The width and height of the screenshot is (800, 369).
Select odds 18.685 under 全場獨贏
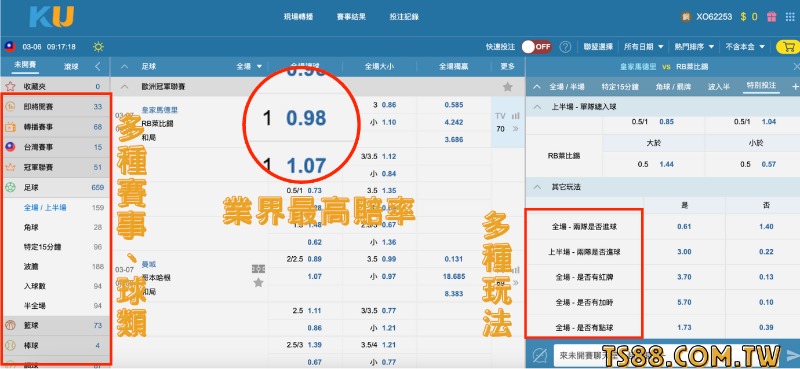click(x=454, y=276)
